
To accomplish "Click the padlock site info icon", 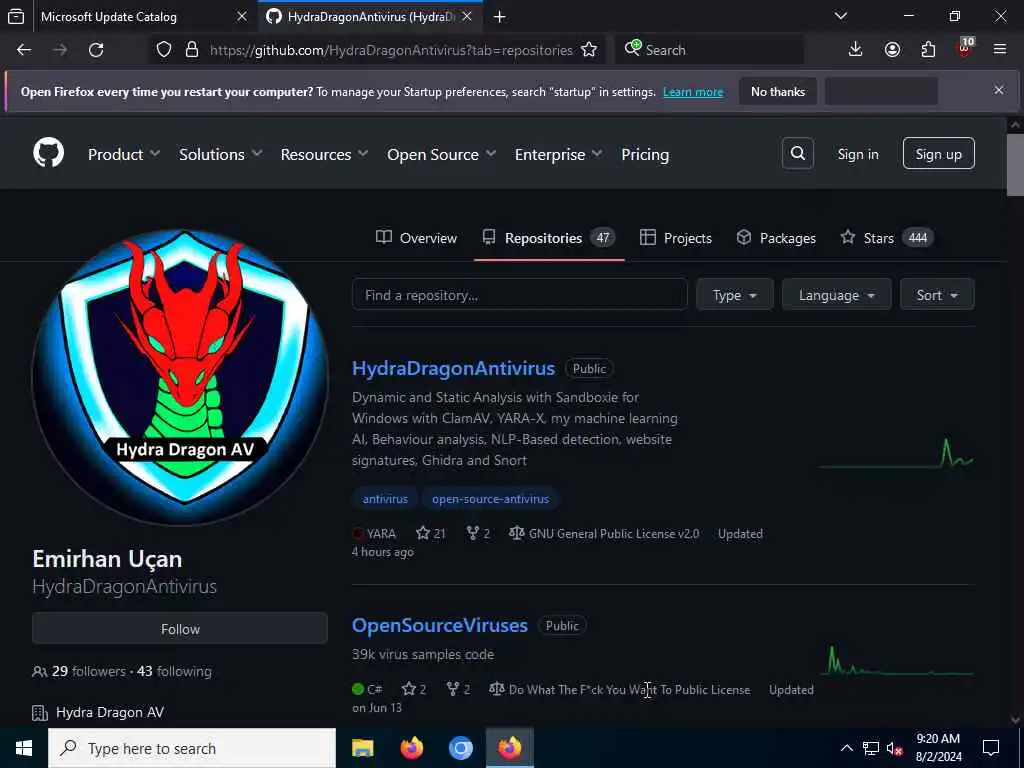I will tap(192, 50).
